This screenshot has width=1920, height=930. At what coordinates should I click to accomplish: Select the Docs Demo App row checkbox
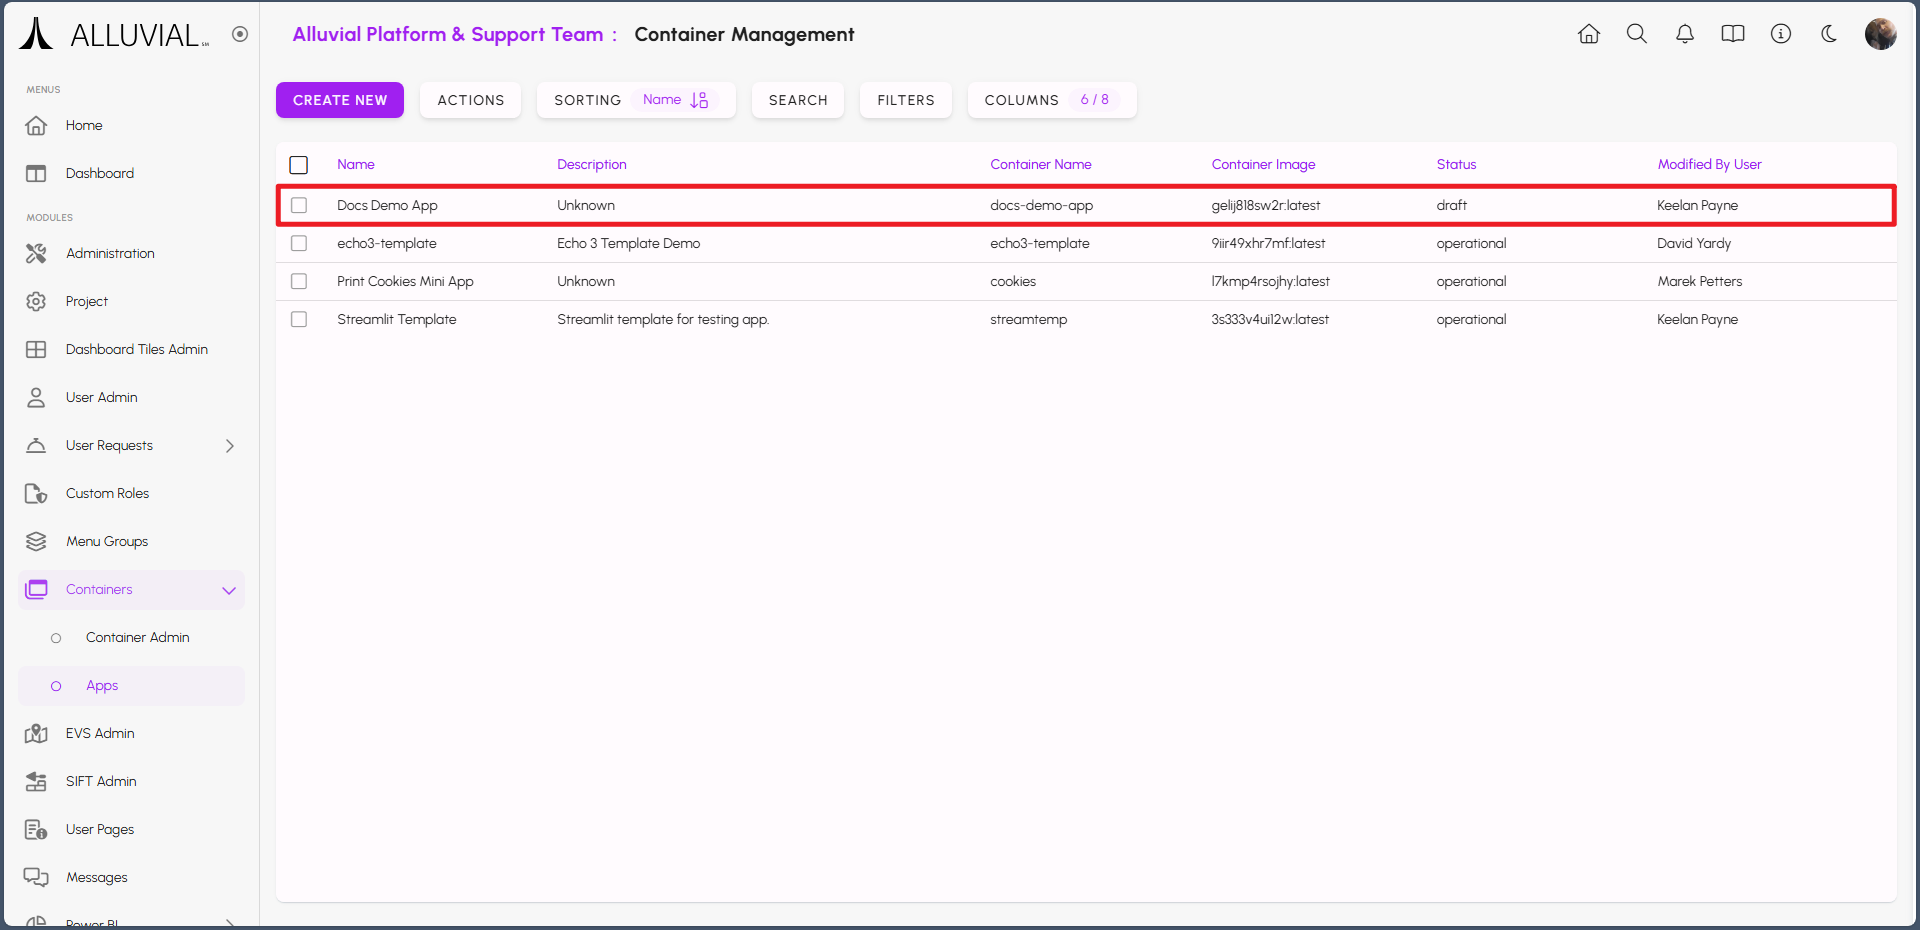(x=299, y=205)
